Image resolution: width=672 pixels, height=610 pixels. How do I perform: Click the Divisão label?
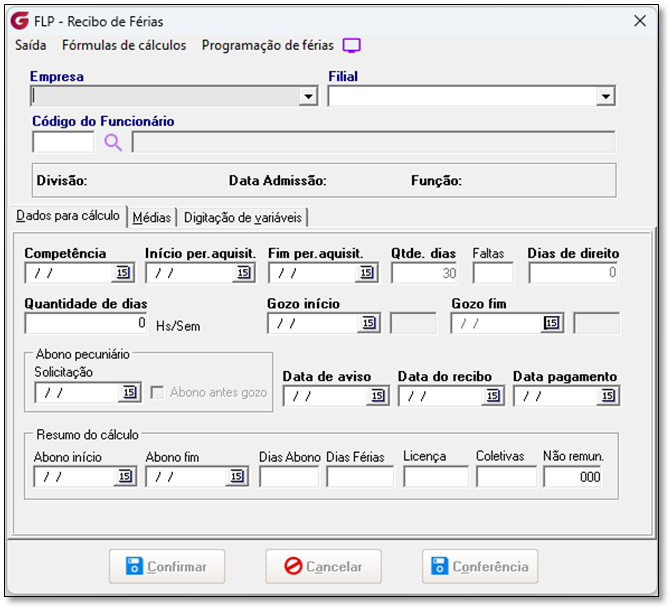point(62,180)
